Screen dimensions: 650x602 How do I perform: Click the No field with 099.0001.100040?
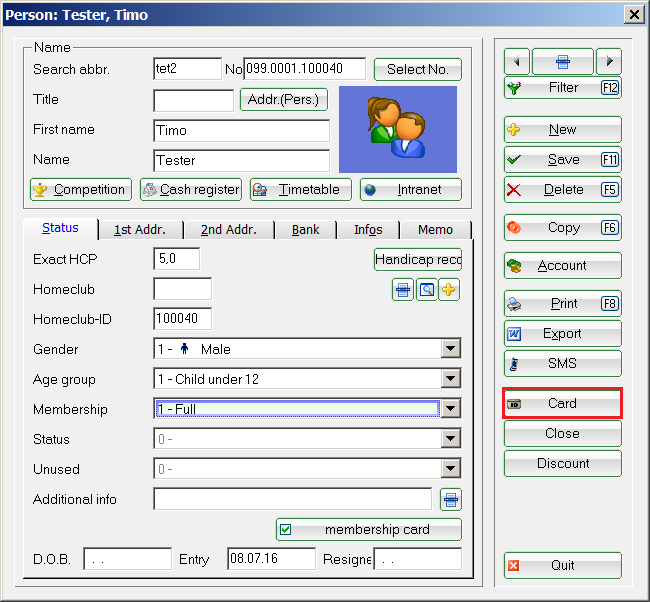click(x=305, y=68)
